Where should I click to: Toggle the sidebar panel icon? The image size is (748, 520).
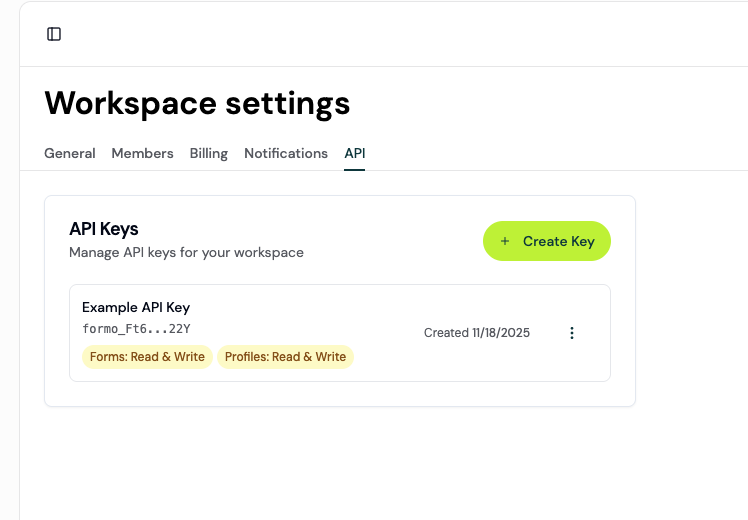[x=54, y=34]
